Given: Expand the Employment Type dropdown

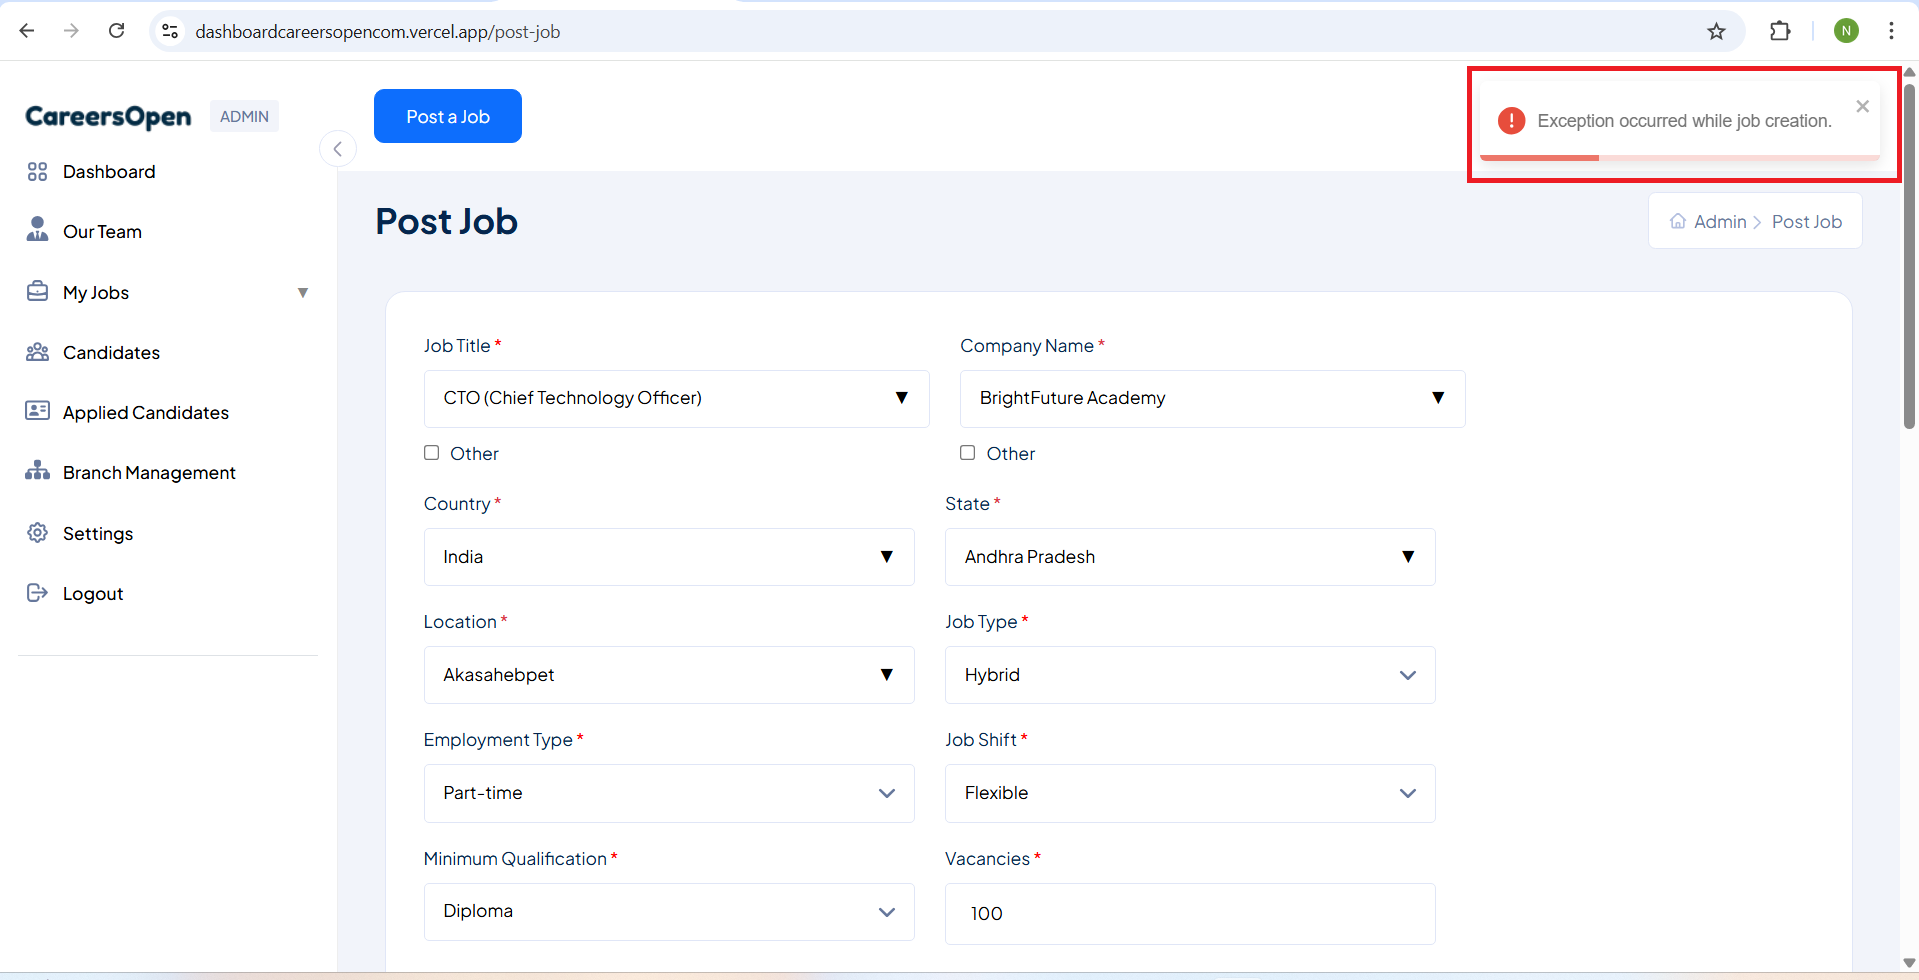Looking at the screenshot, I should 668,793.
